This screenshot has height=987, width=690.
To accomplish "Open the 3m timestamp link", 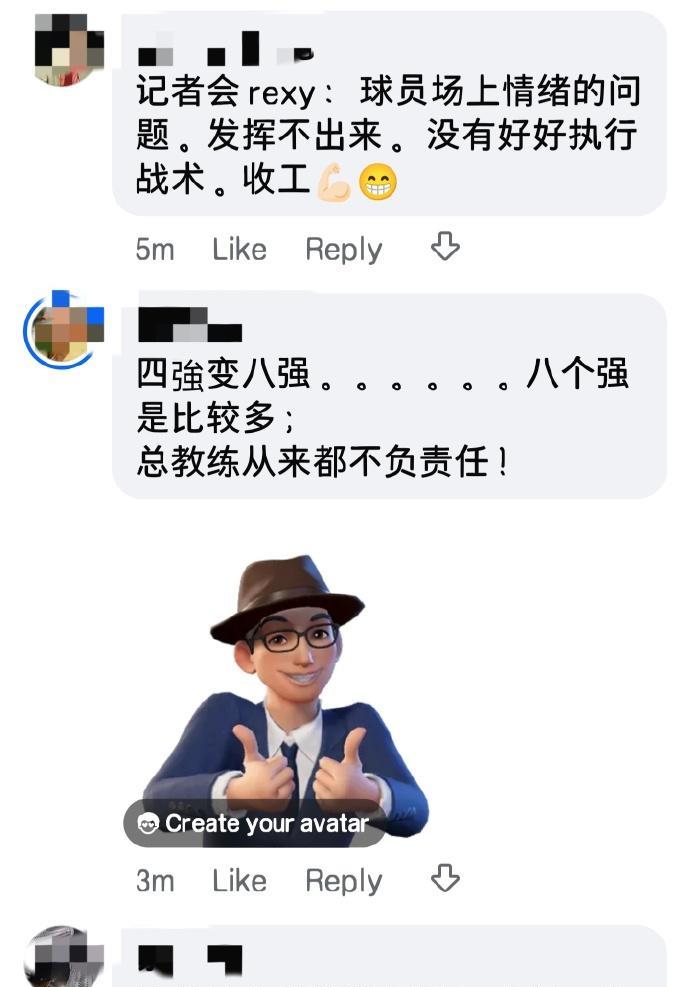I will point(155,881).
